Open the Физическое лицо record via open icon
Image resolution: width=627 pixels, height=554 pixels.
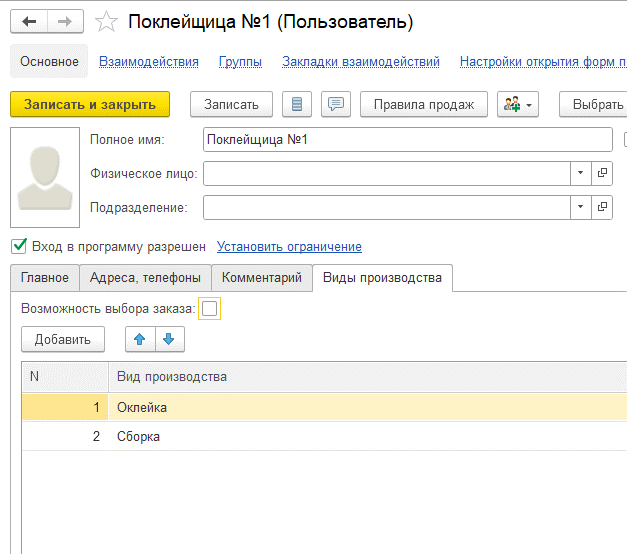[x=602, y=173]
